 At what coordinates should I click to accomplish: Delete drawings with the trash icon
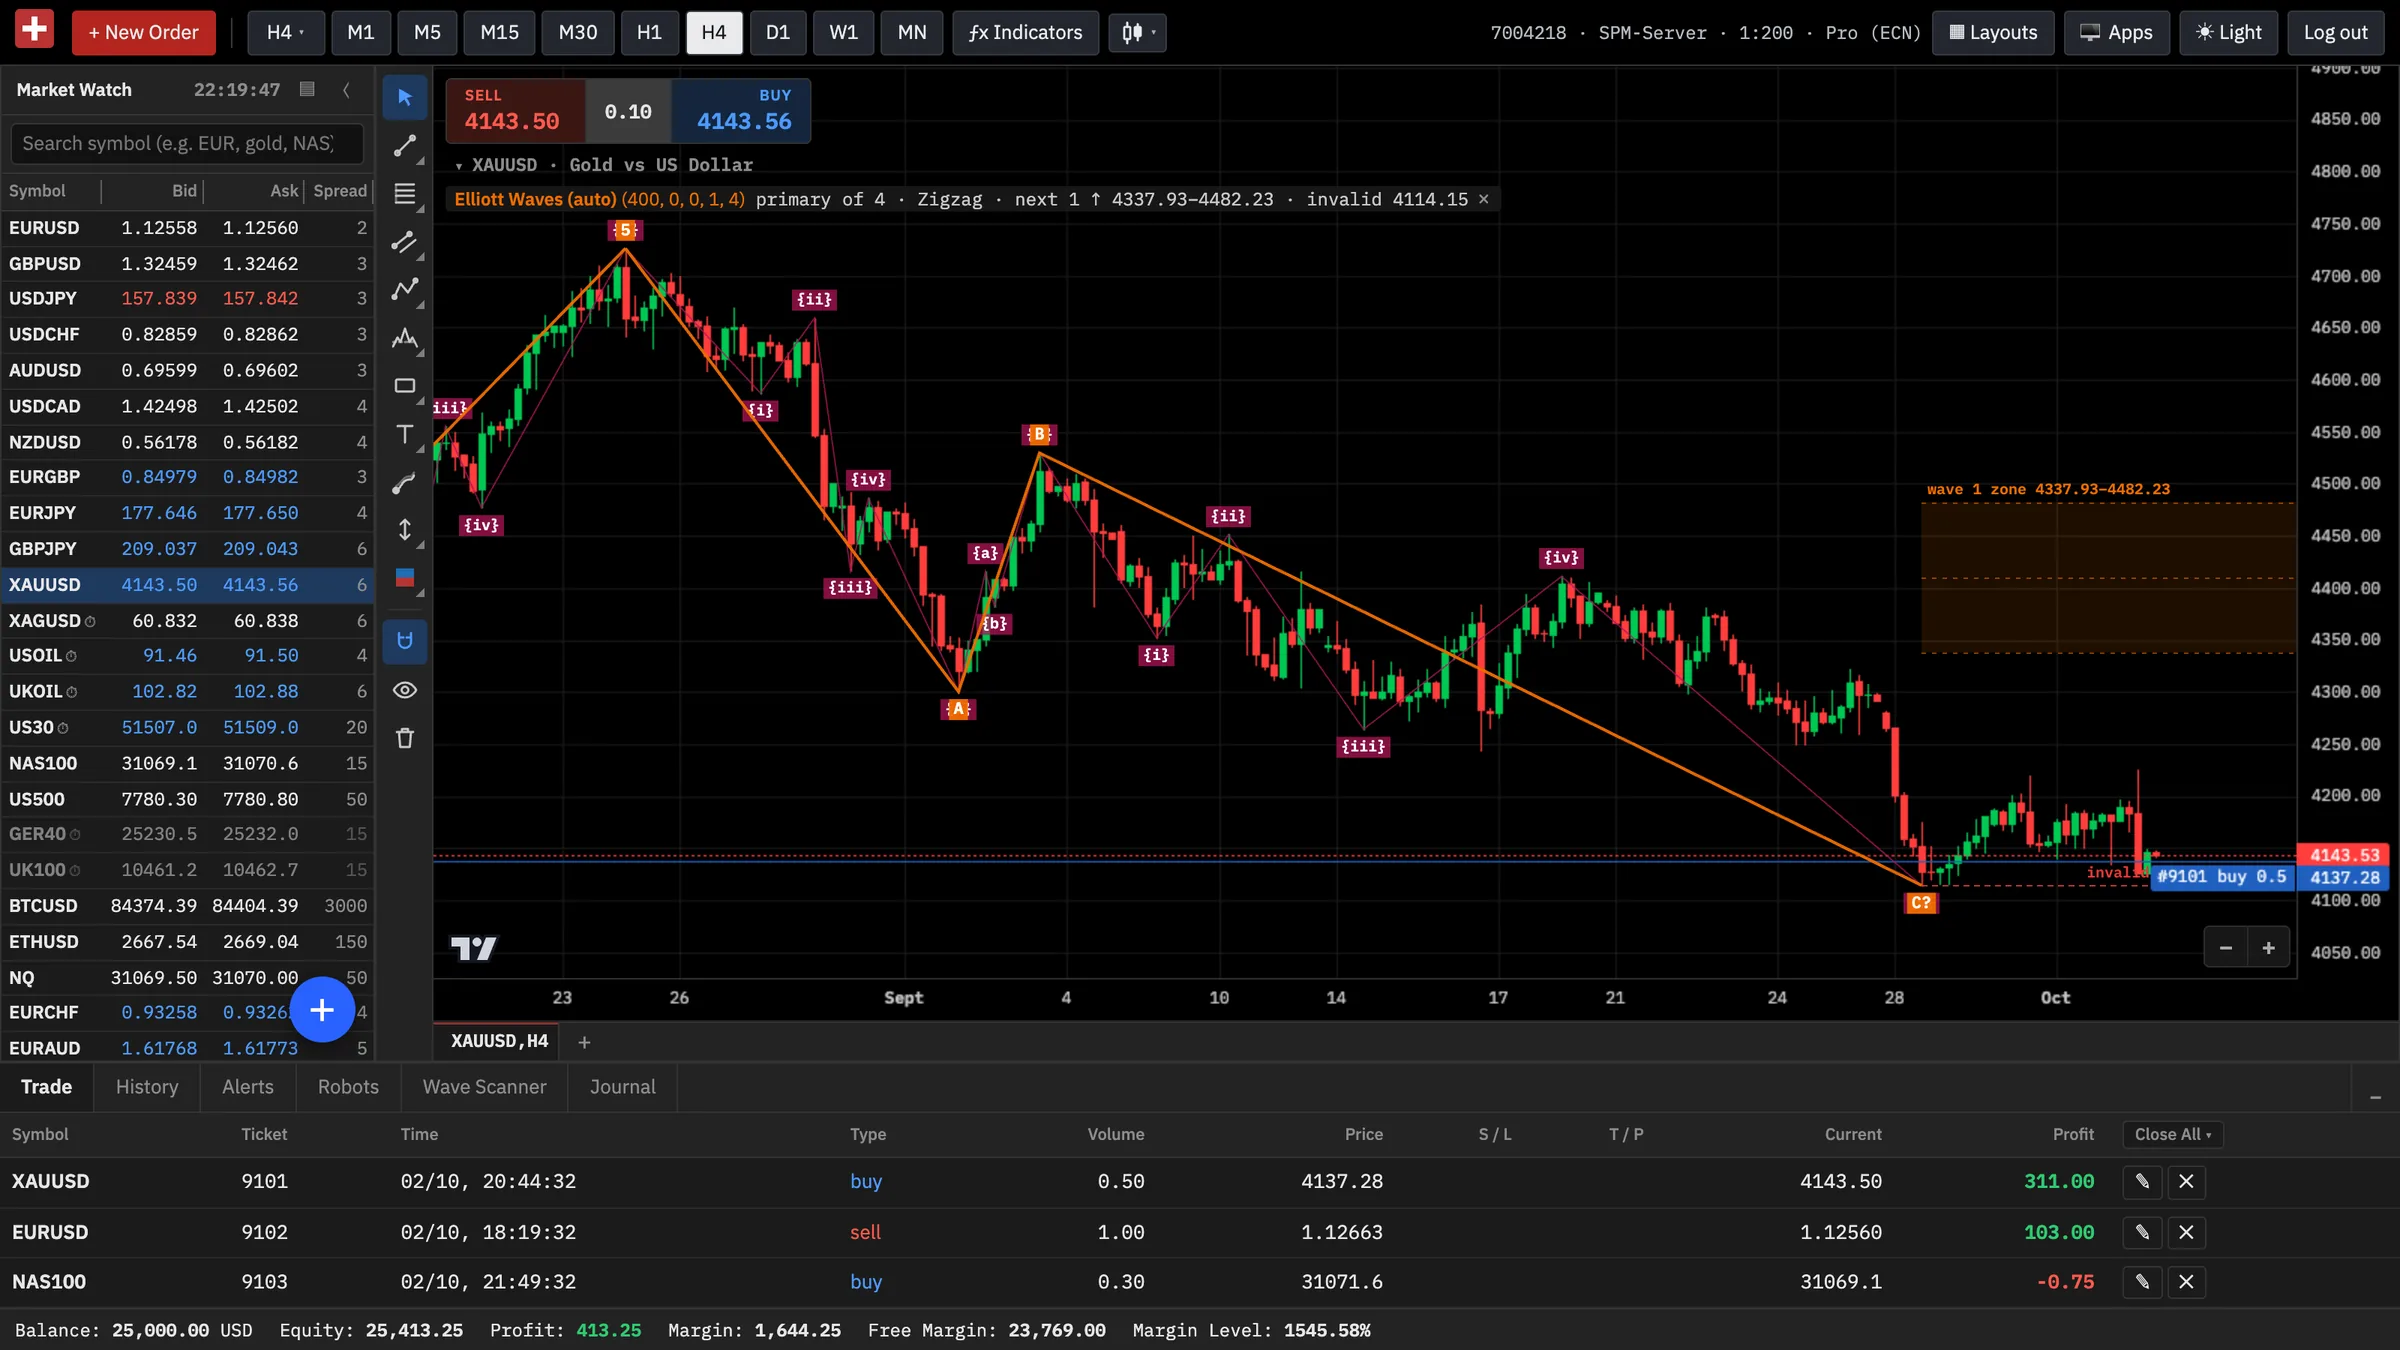pyautogui.click(x=405, y=738)
